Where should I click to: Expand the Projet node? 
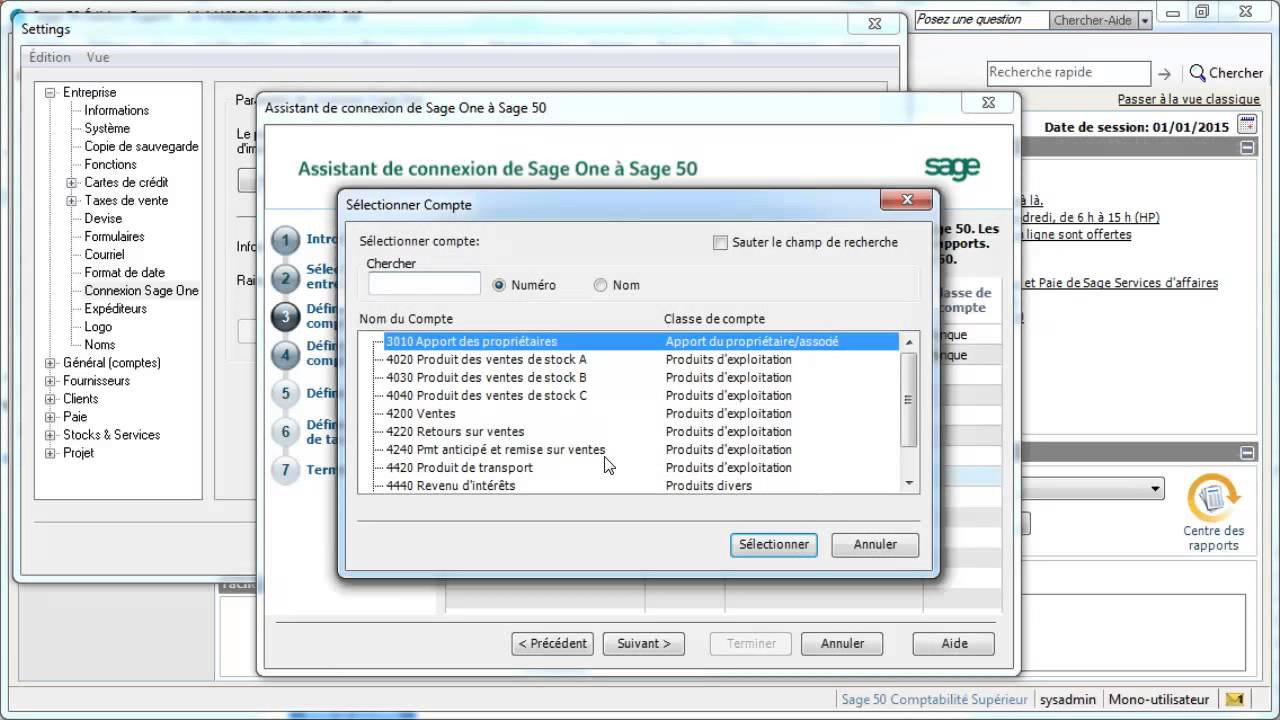pyautogui.click(x=50, y=453)
